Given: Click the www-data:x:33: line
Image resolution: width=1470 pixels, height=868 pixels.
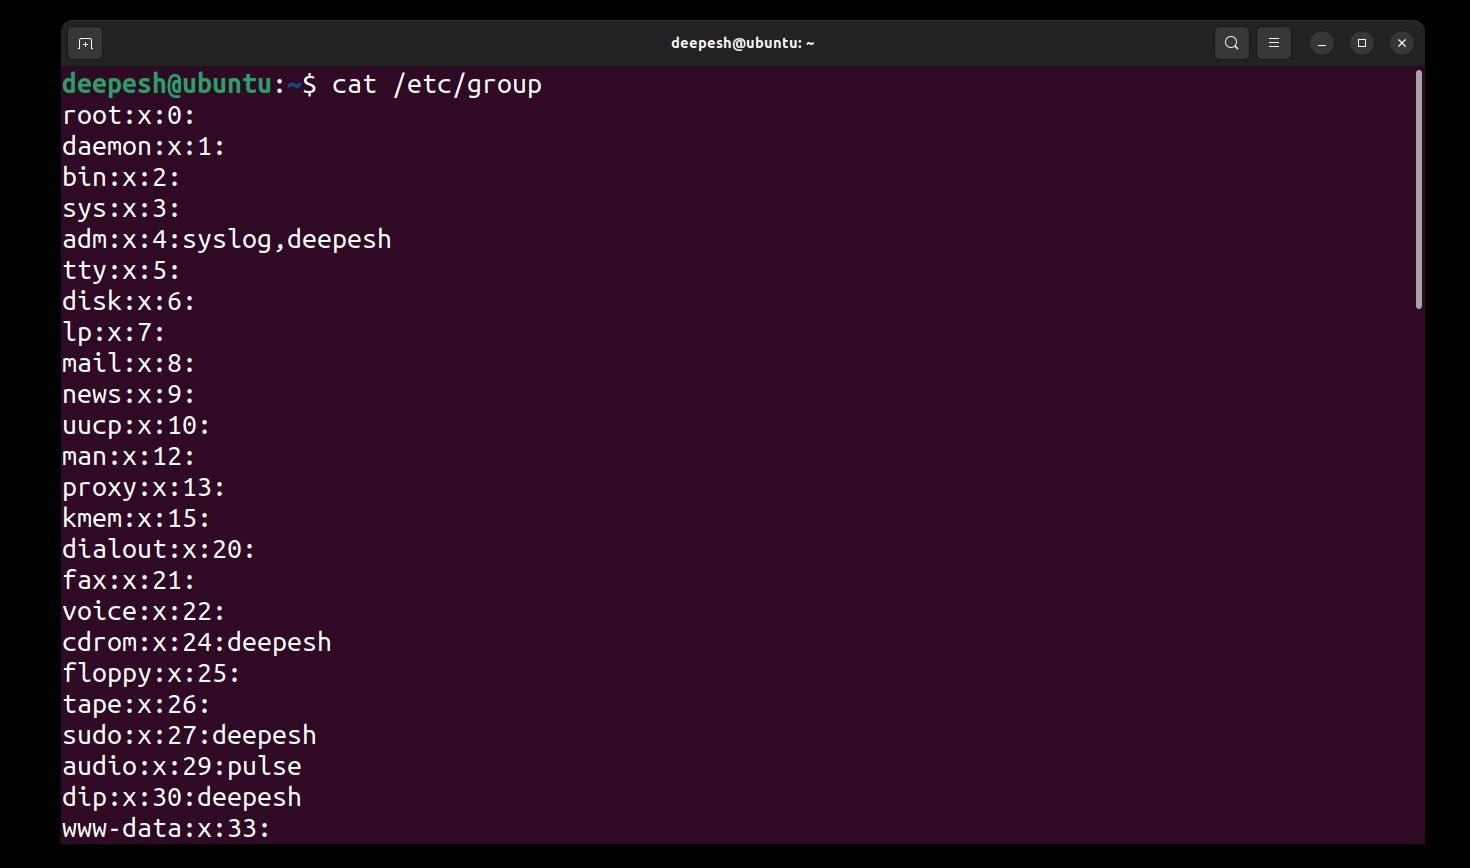Looking at the screenshot, I should tap(166, 829).
